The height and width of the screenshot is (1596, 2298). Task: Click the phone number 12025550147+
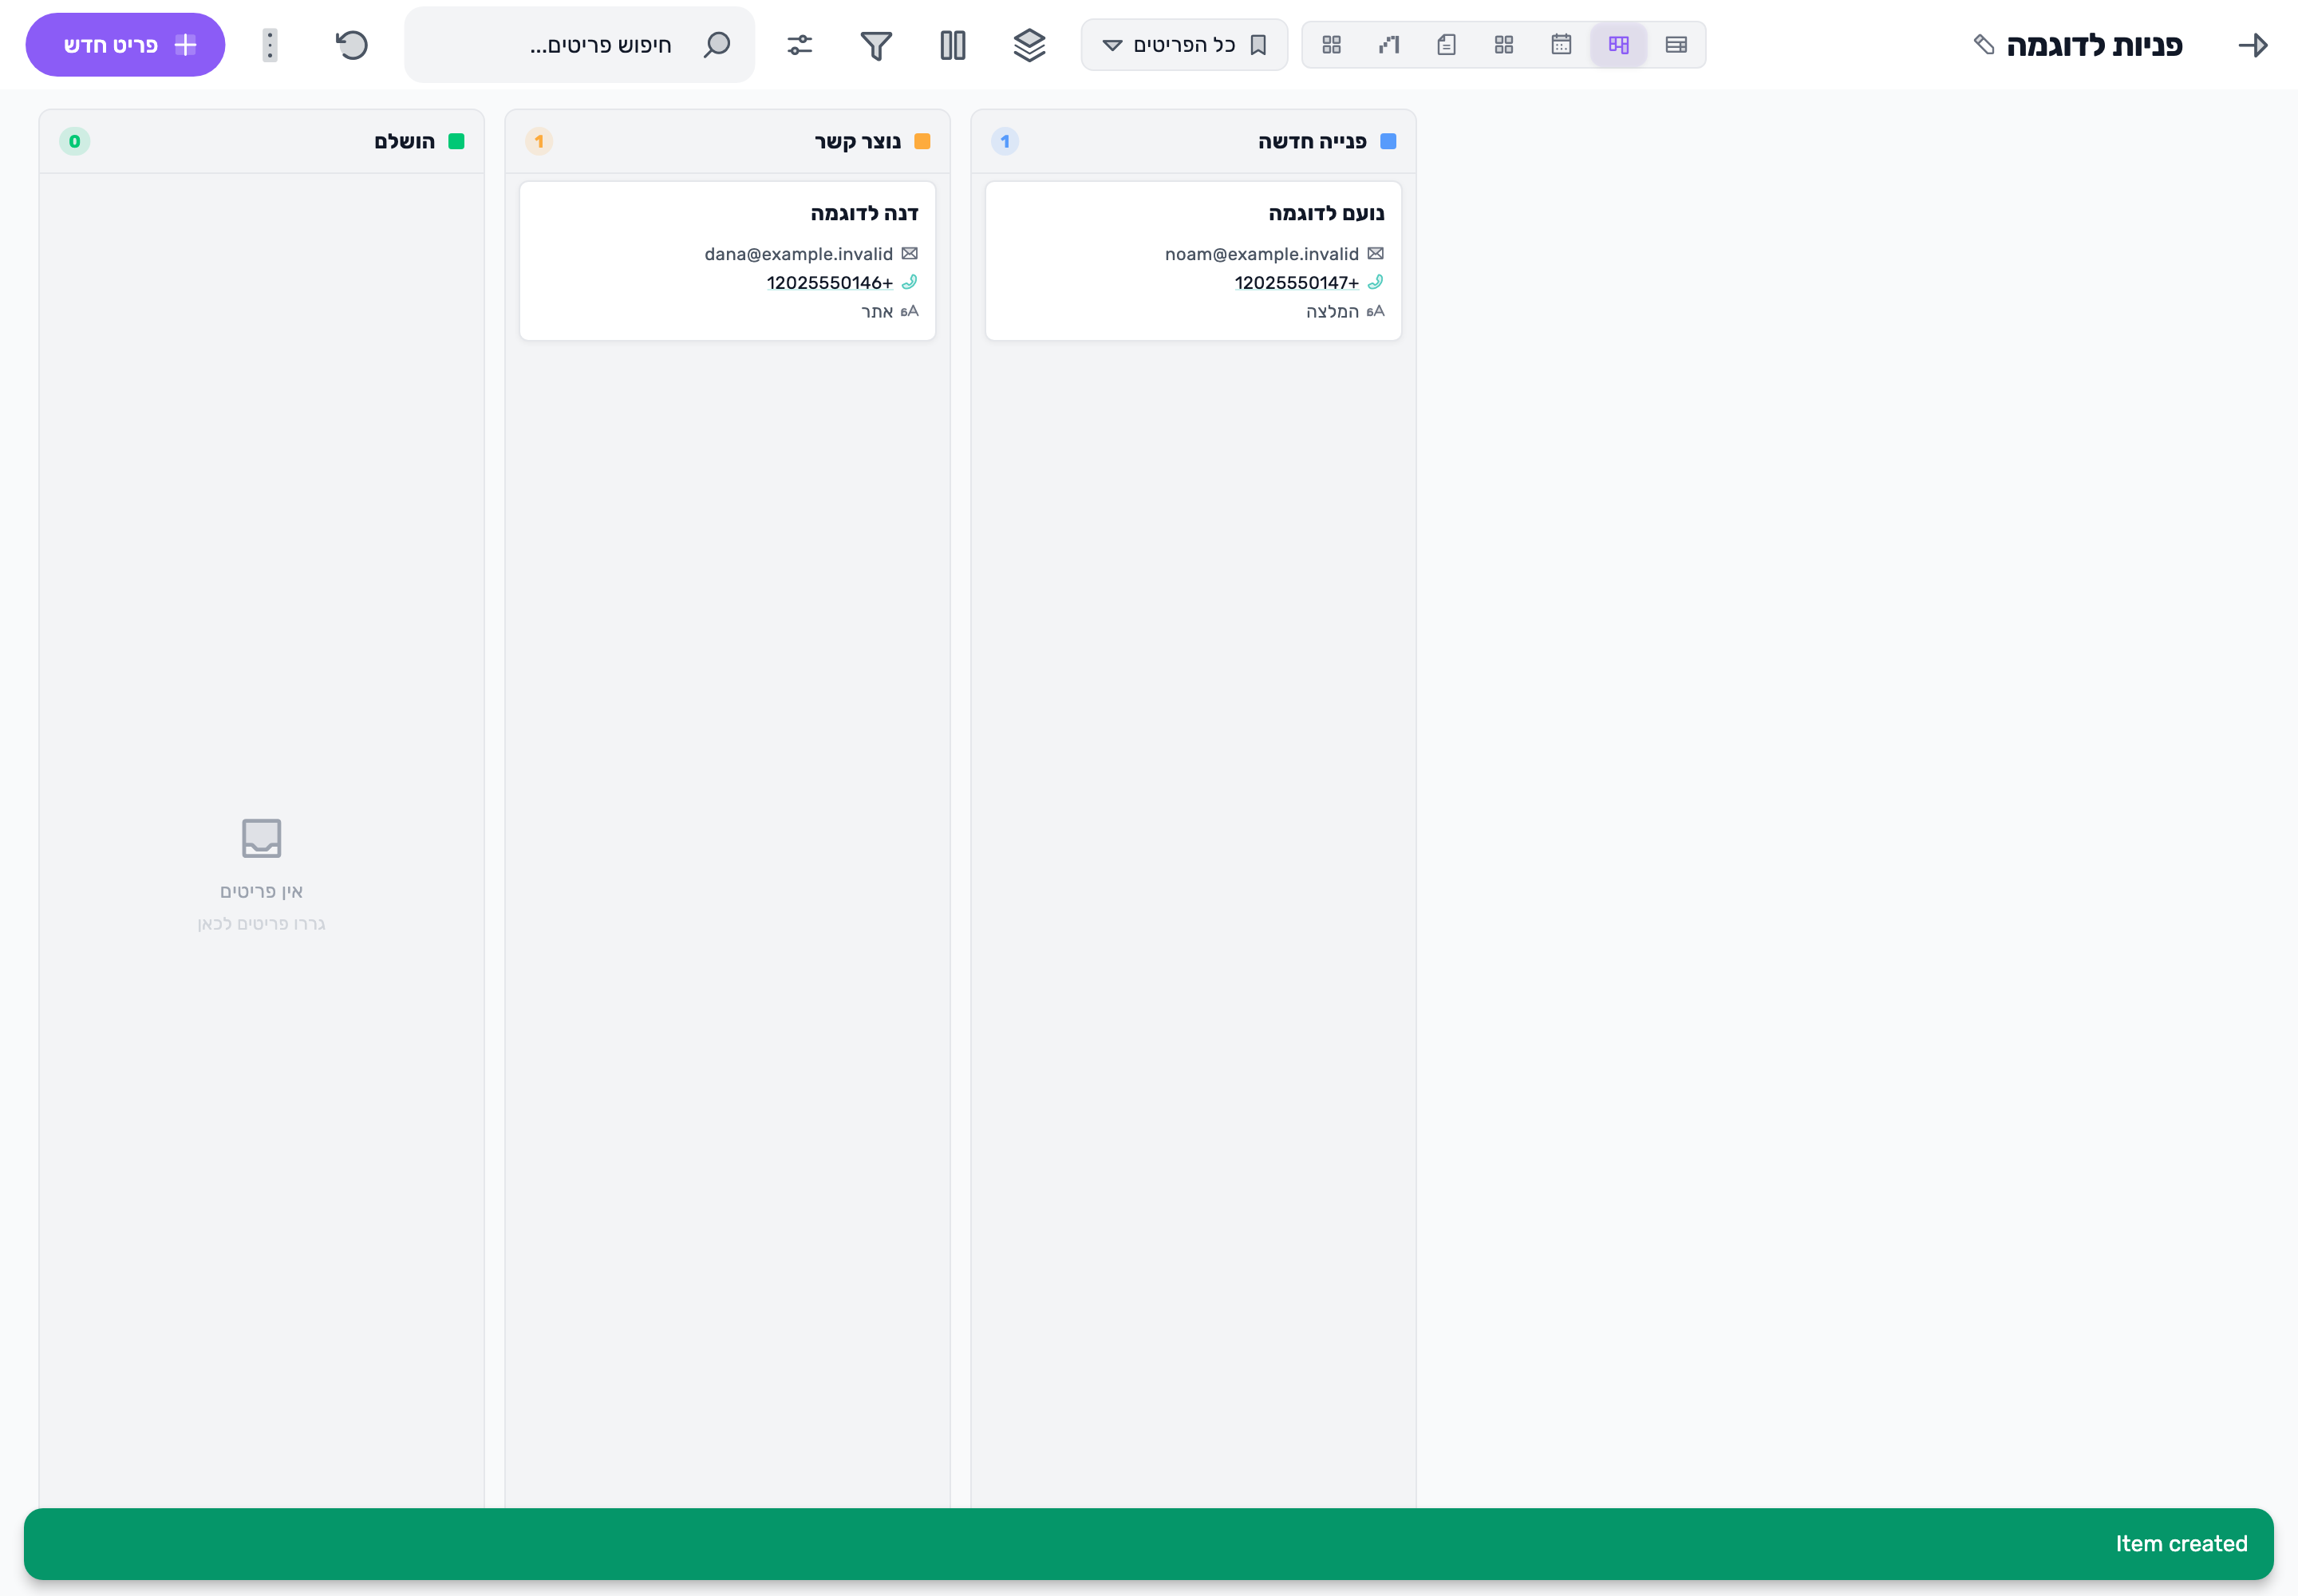(1297, 283)
